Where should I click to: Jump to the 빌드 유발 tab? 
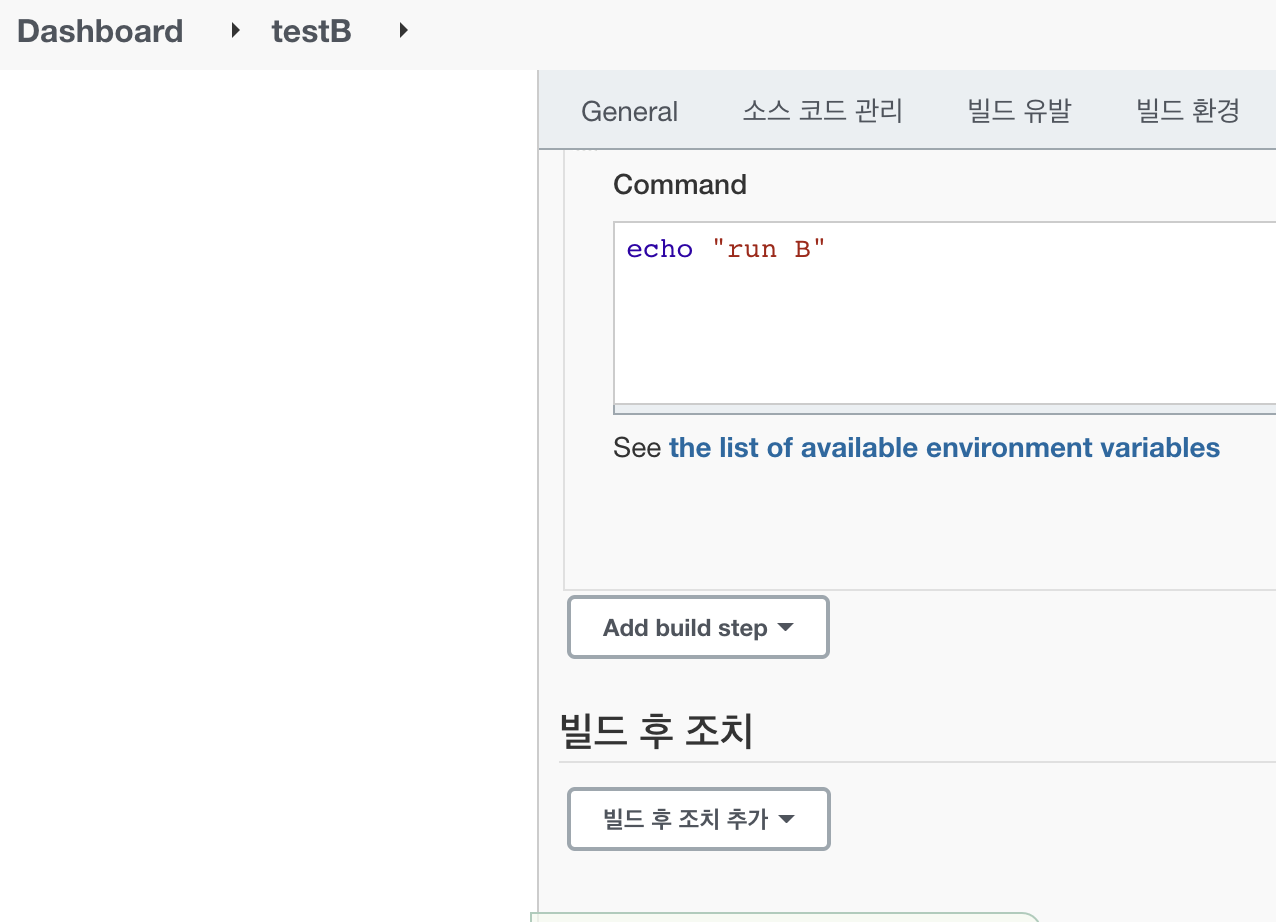click(x=1019, y=111)
